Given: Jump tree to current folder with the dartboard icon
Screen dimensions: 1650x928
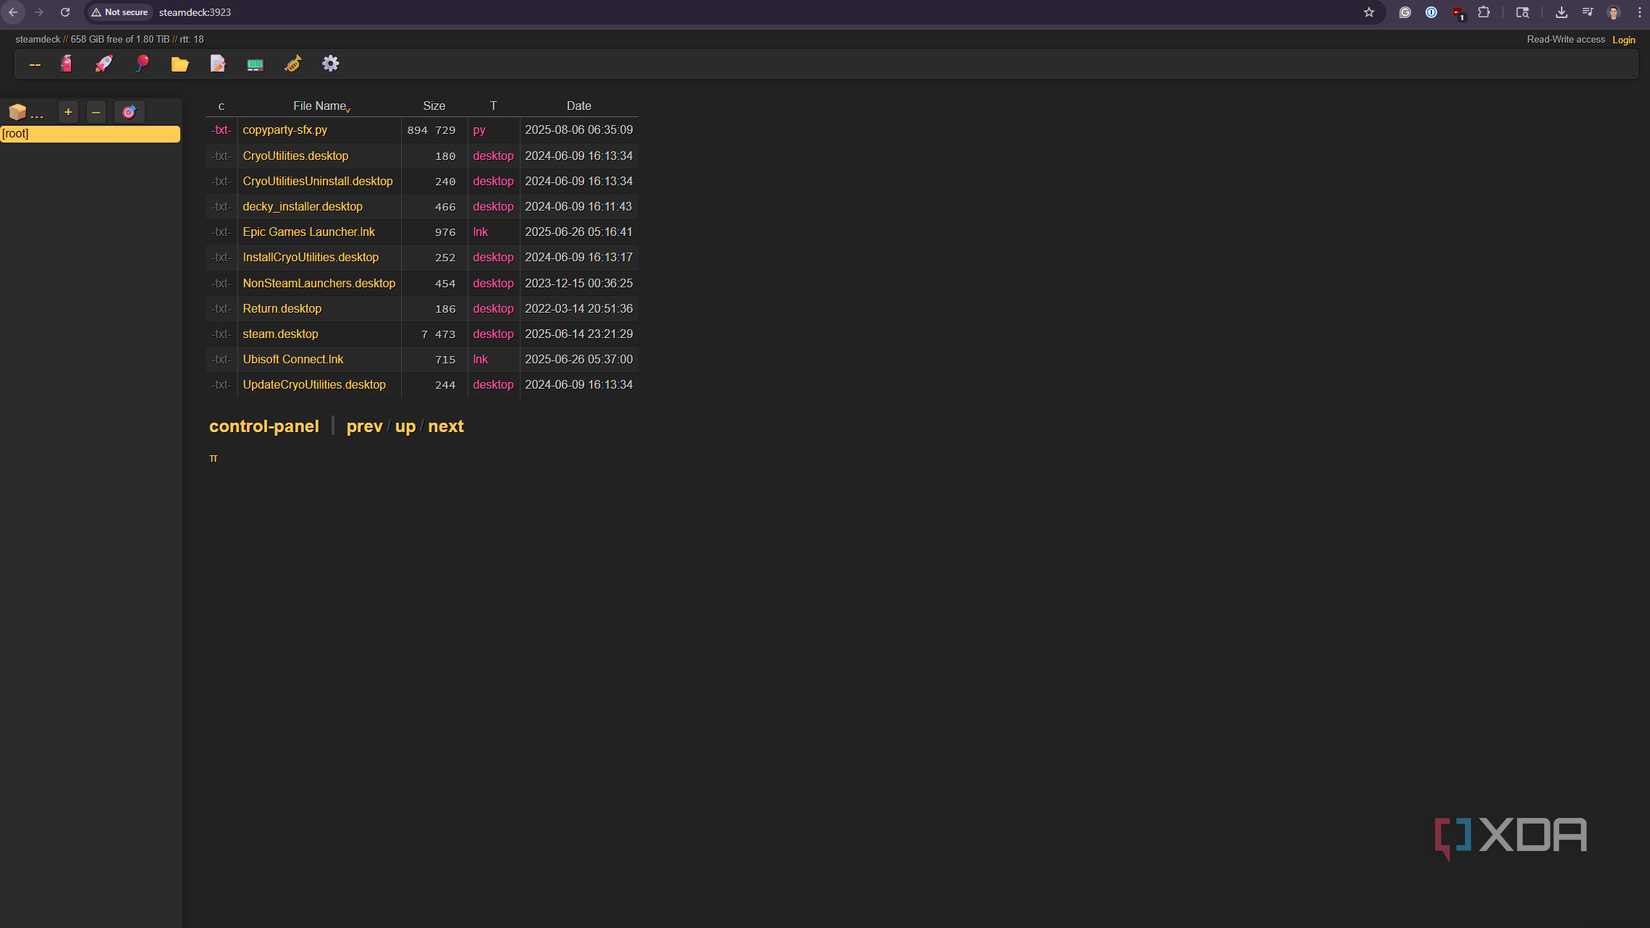Looking at the screenshot, I should (x=128, y=111).
